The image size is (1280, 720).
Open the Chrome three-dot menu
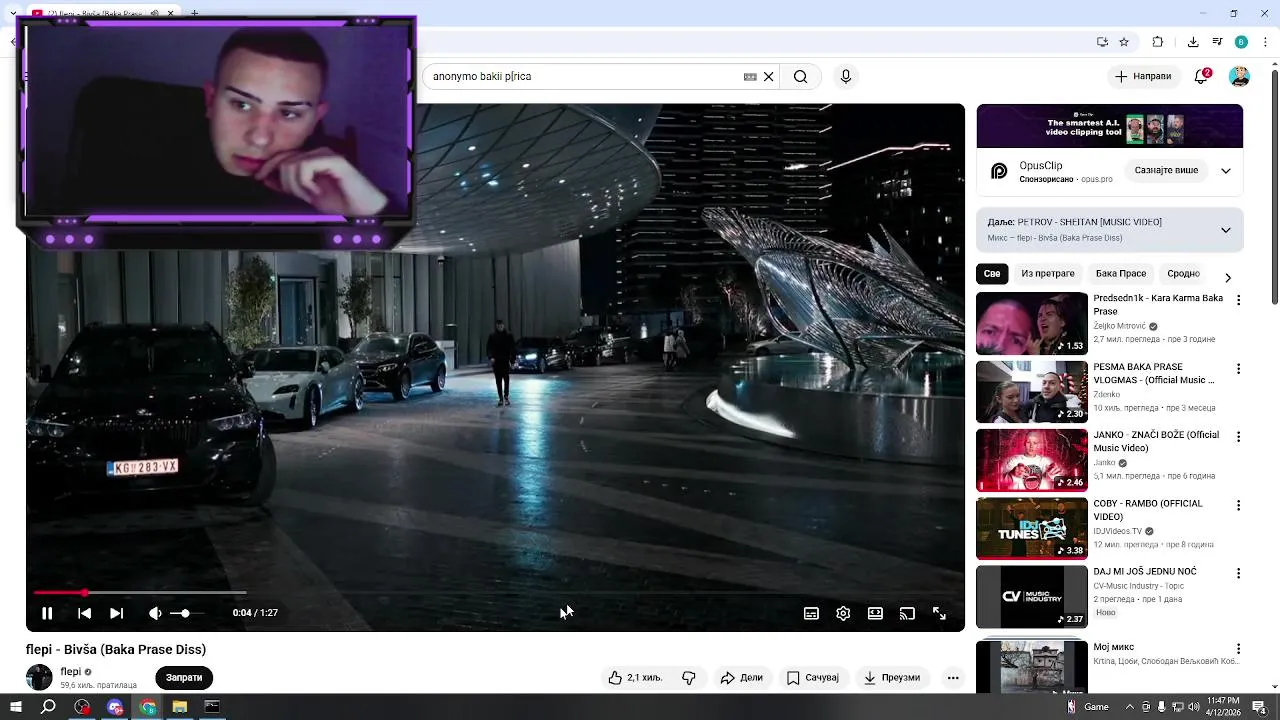tap(1265, 42)
